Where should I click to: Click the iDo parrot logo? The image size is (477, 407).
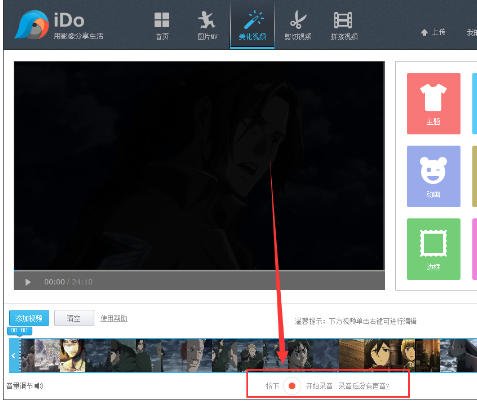[x=32, y=24]
